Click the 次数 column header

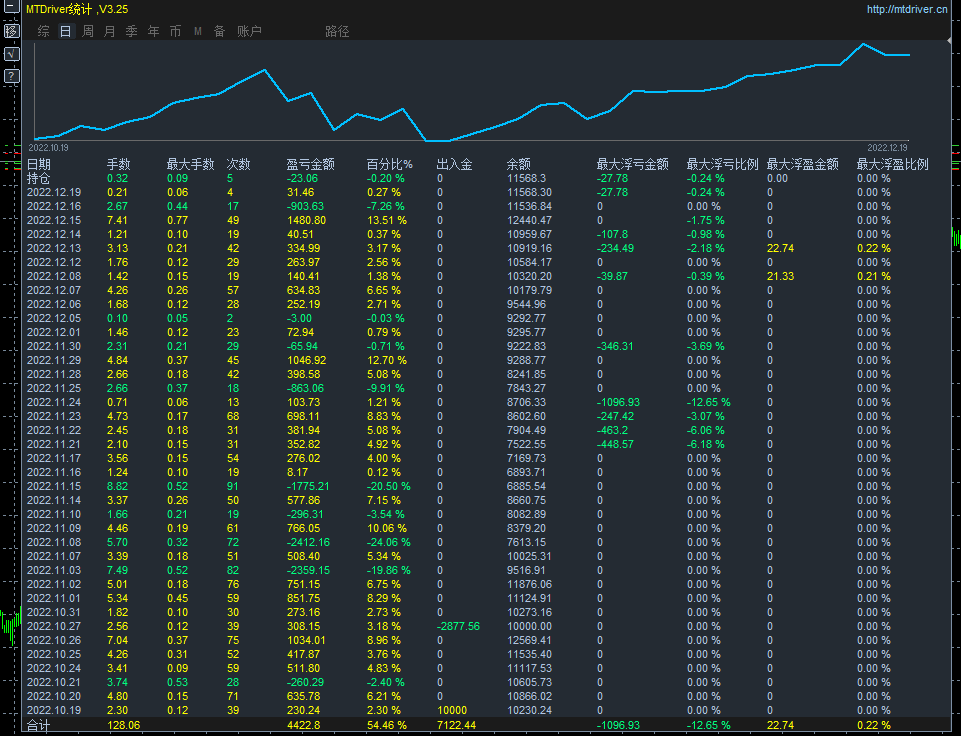pos(238,164)
